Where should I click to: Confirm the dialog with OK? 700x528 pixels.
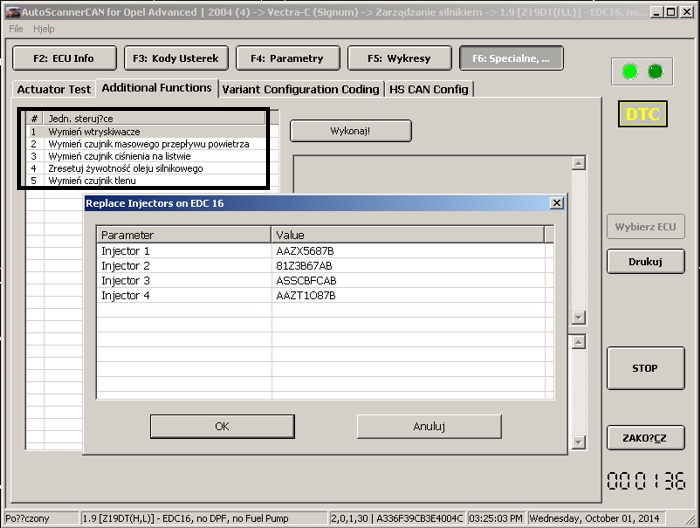(x=222, y=426)
